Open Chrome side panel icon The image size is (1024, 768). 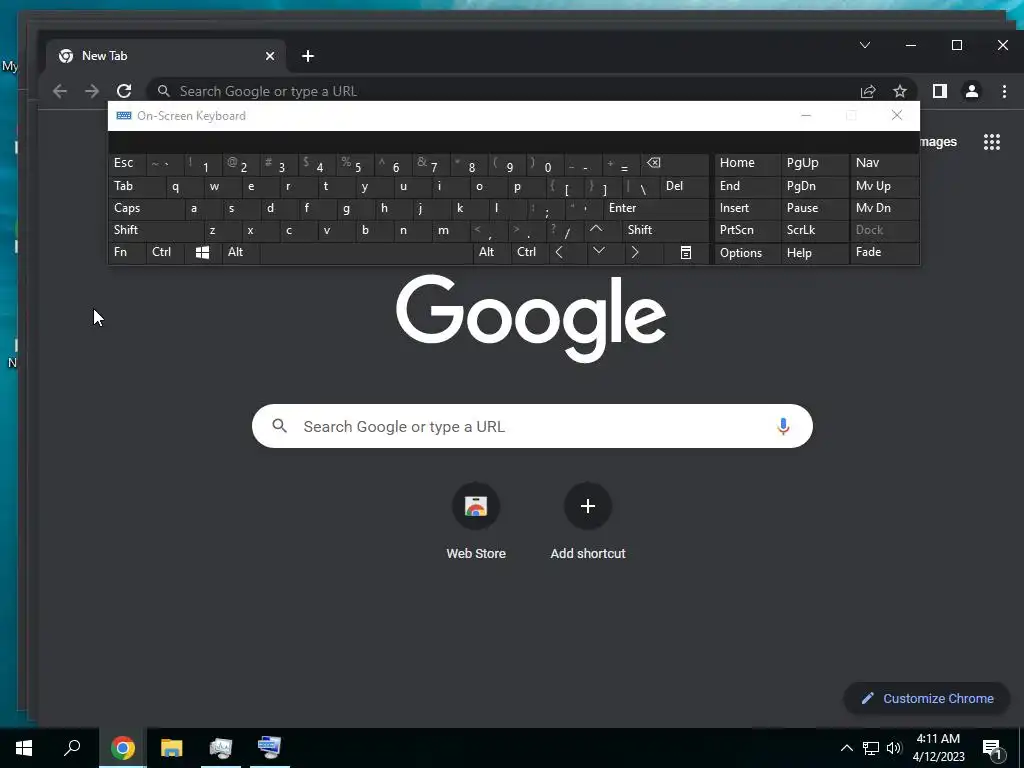(x=940, y=91)
